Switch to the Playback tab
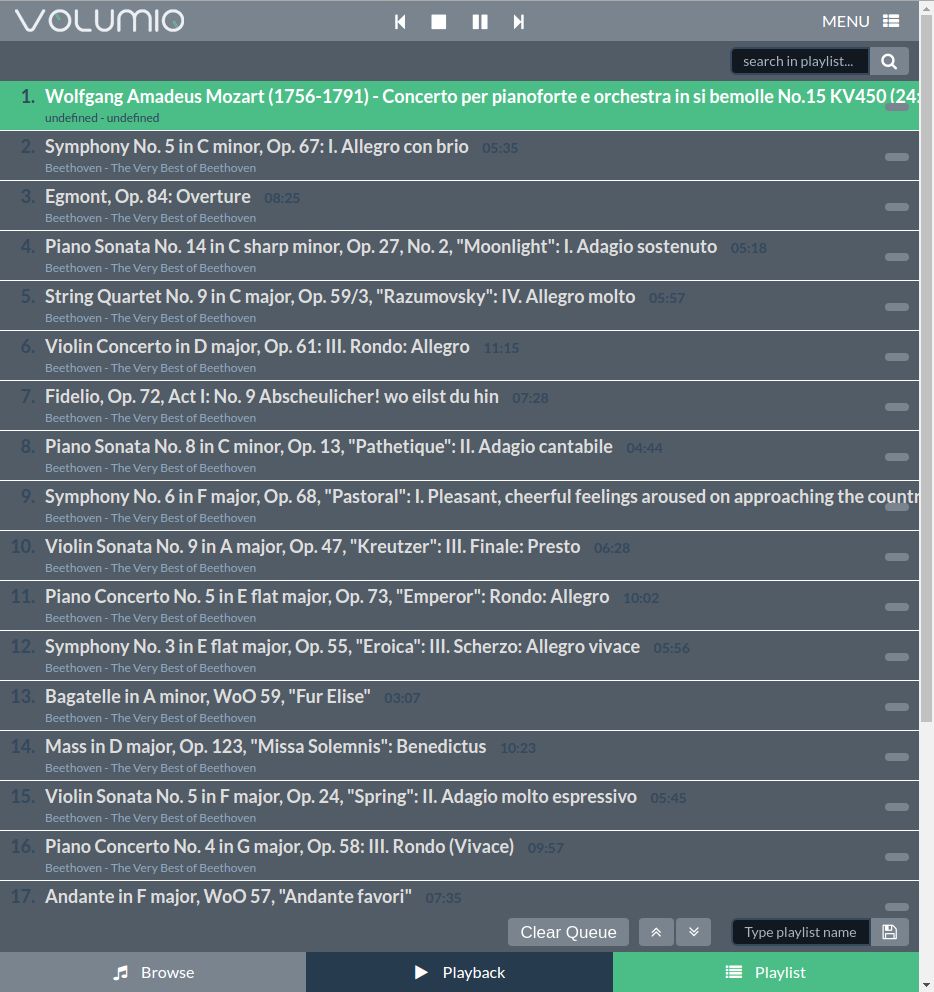 [x=459, y=972]
